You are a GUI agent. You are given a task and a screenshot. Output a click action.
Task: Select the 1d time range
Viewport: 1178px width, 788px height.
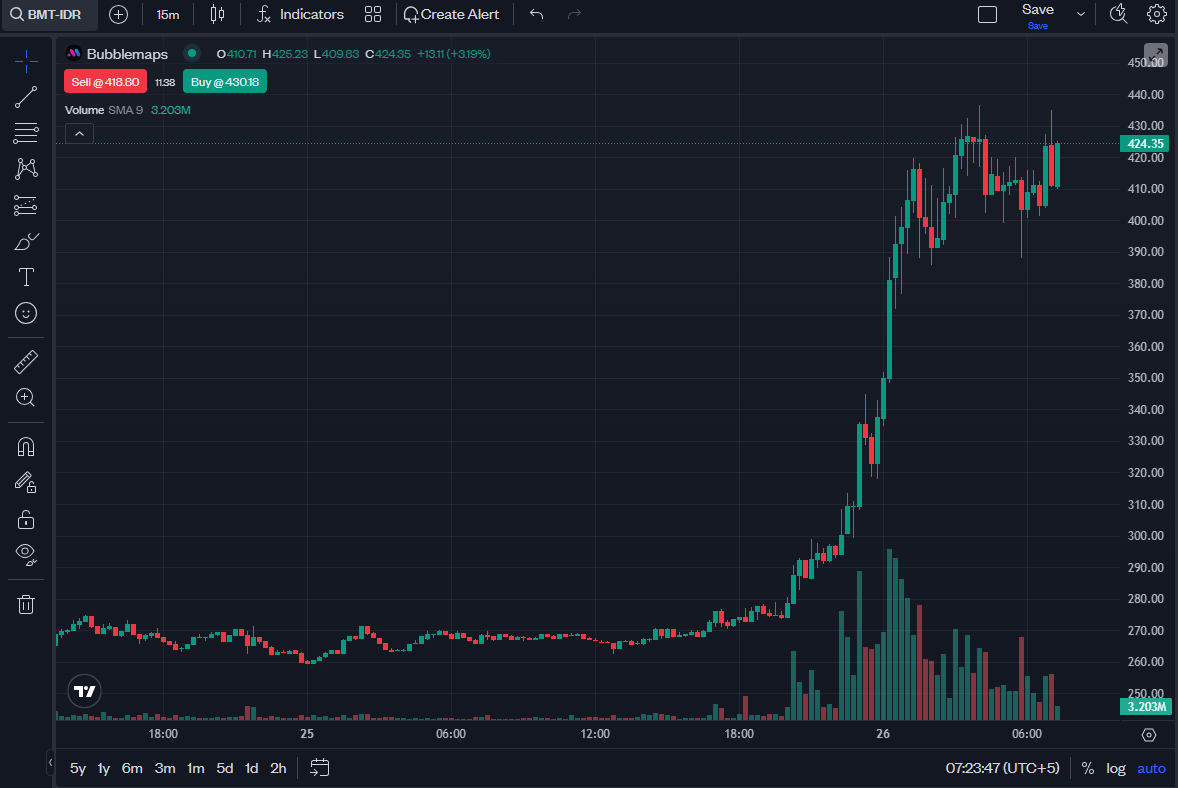coord(252,768)
